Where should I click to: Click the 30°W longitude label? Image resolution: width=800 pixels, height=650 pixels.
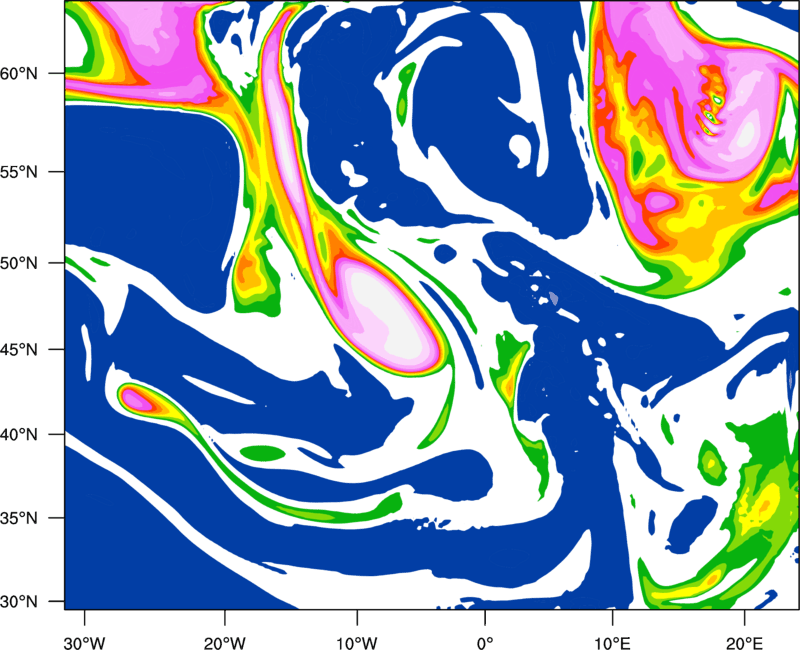[85, 642]
